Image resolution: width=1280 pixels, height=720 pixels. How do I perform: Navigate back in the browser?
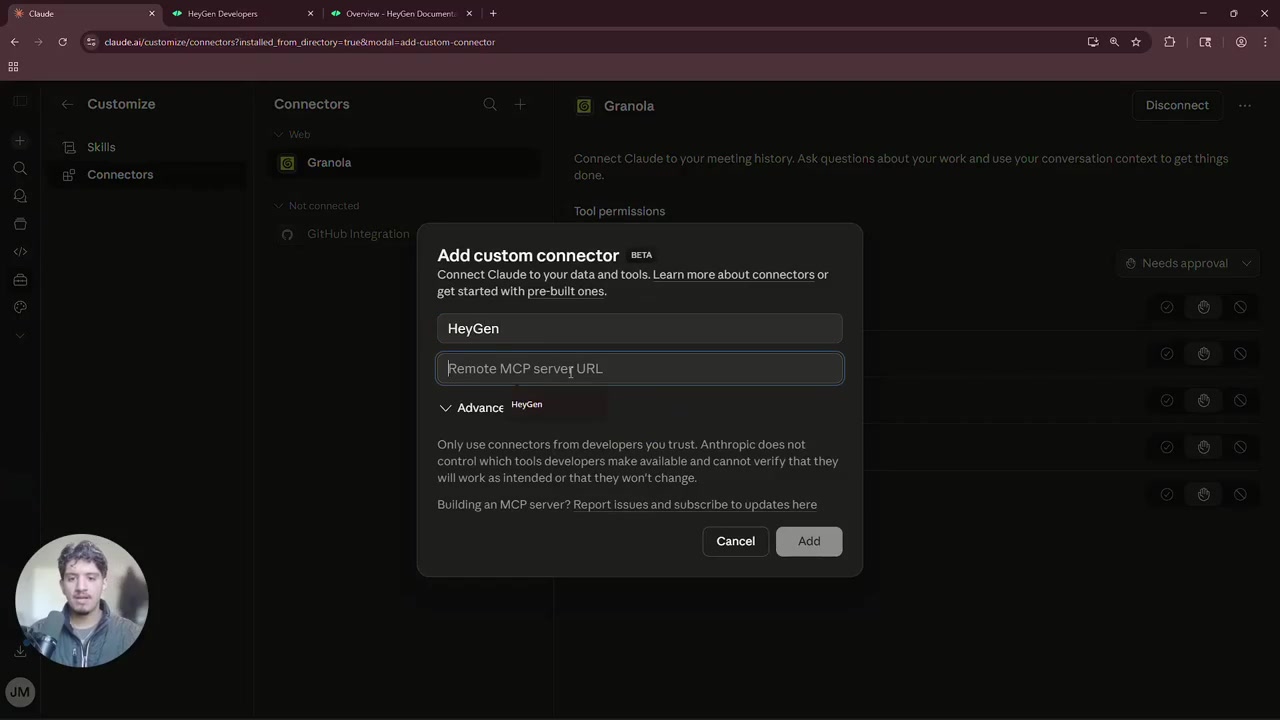(x=14, y=42)
